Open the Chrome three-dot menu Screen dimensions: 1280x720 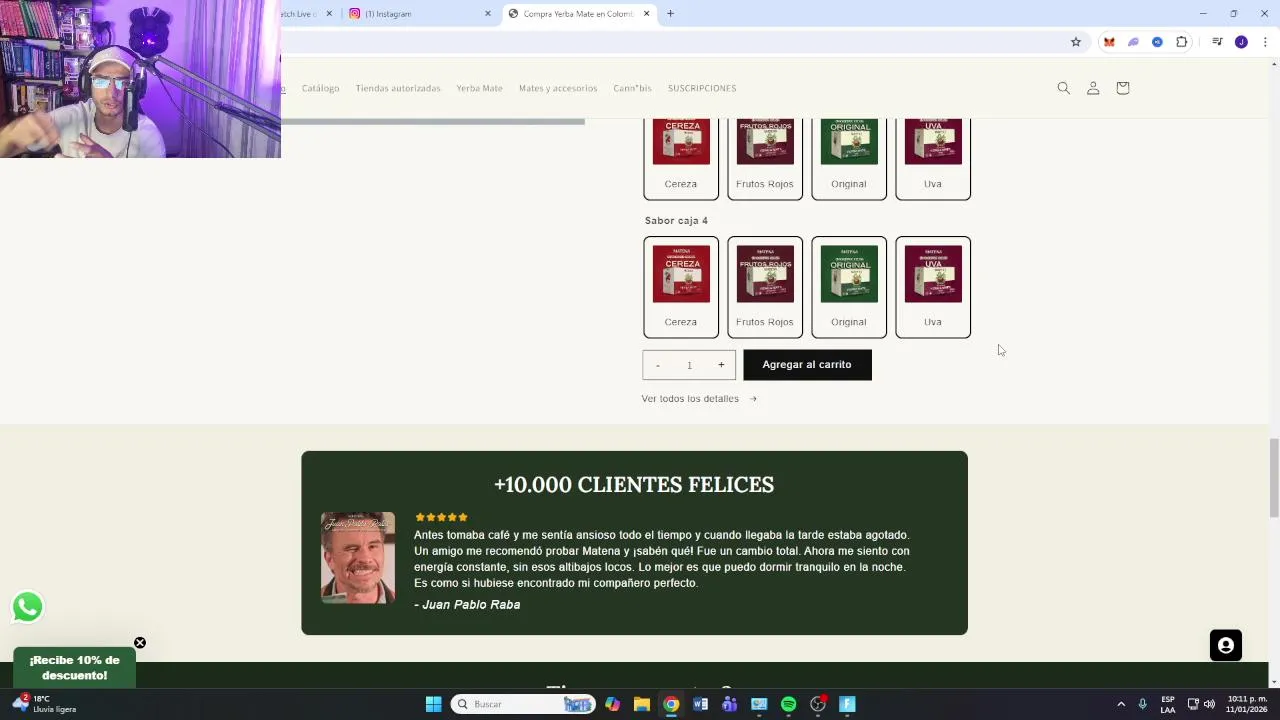[1265, 42]
